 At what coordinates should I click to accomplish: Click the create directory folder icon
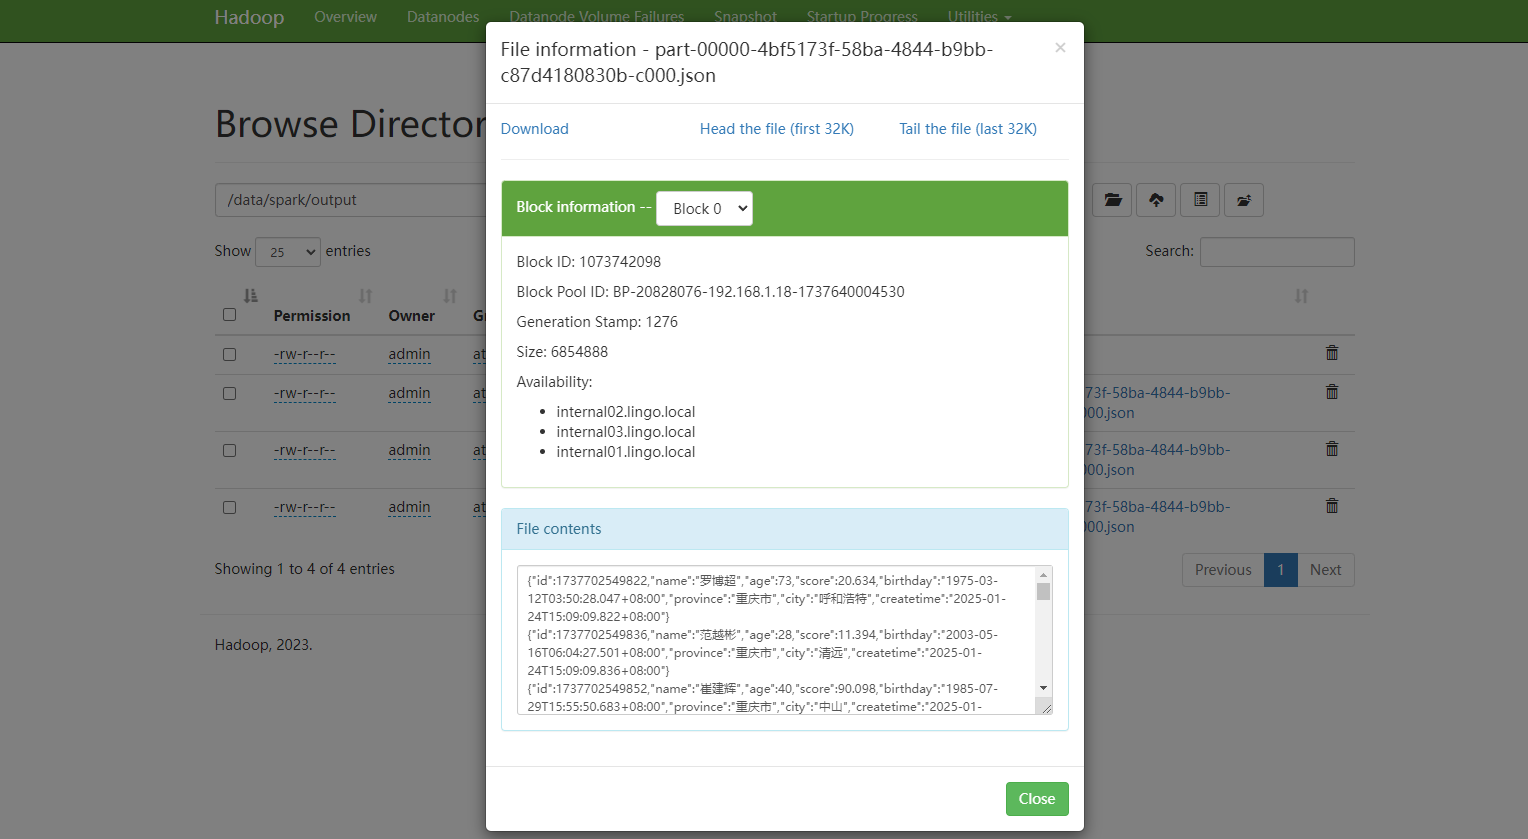pyautogui.click(x=1112, y=200)
